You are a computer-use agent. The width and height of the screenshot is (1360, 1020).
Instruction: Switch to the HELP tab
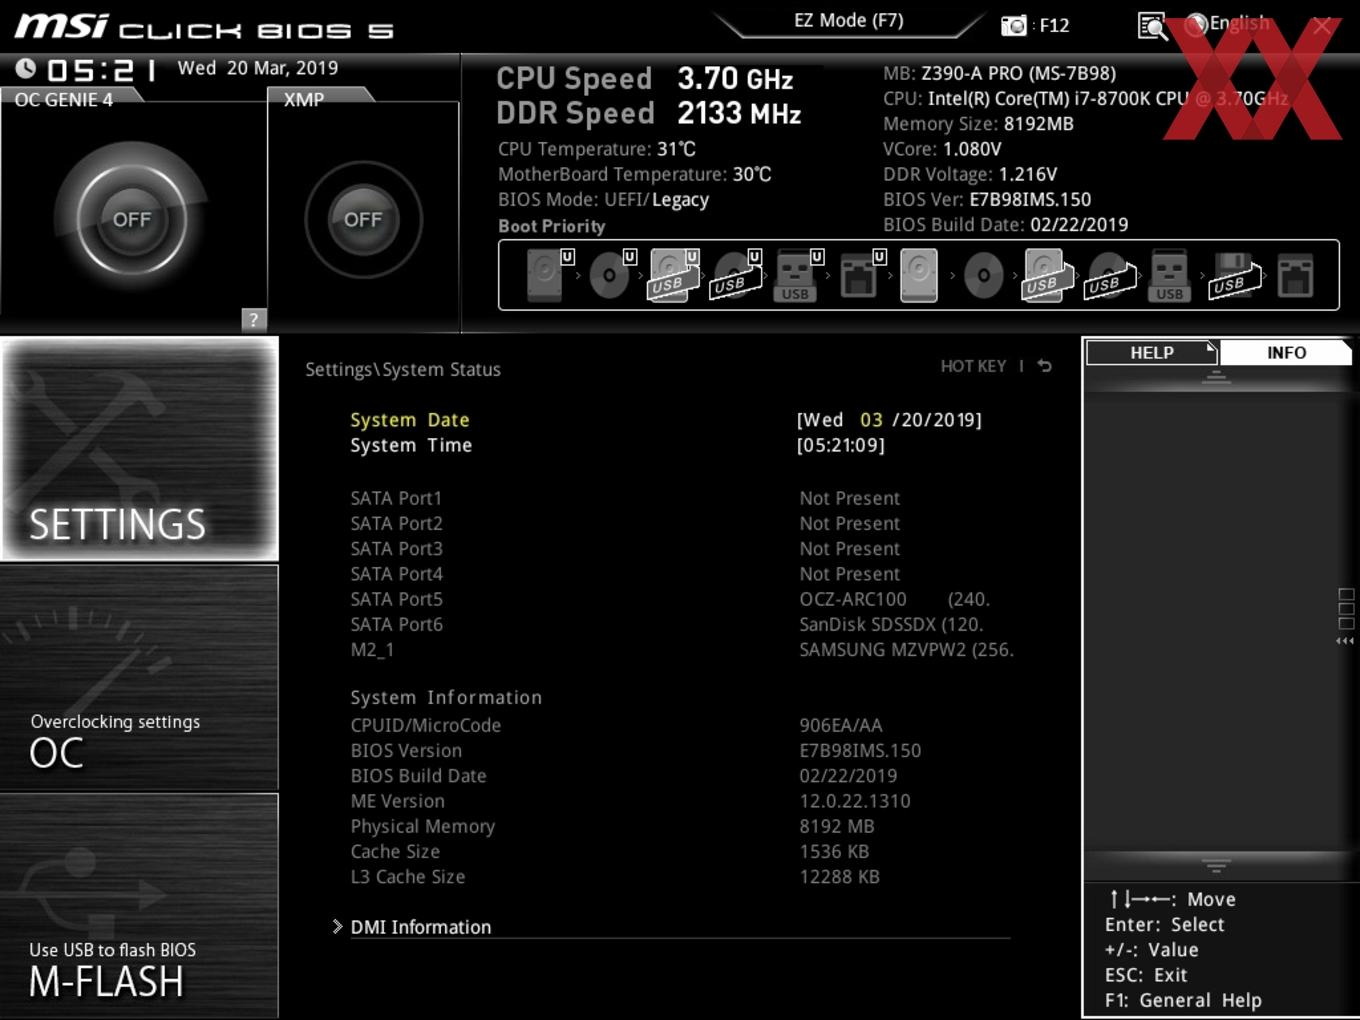[1152, 352]
